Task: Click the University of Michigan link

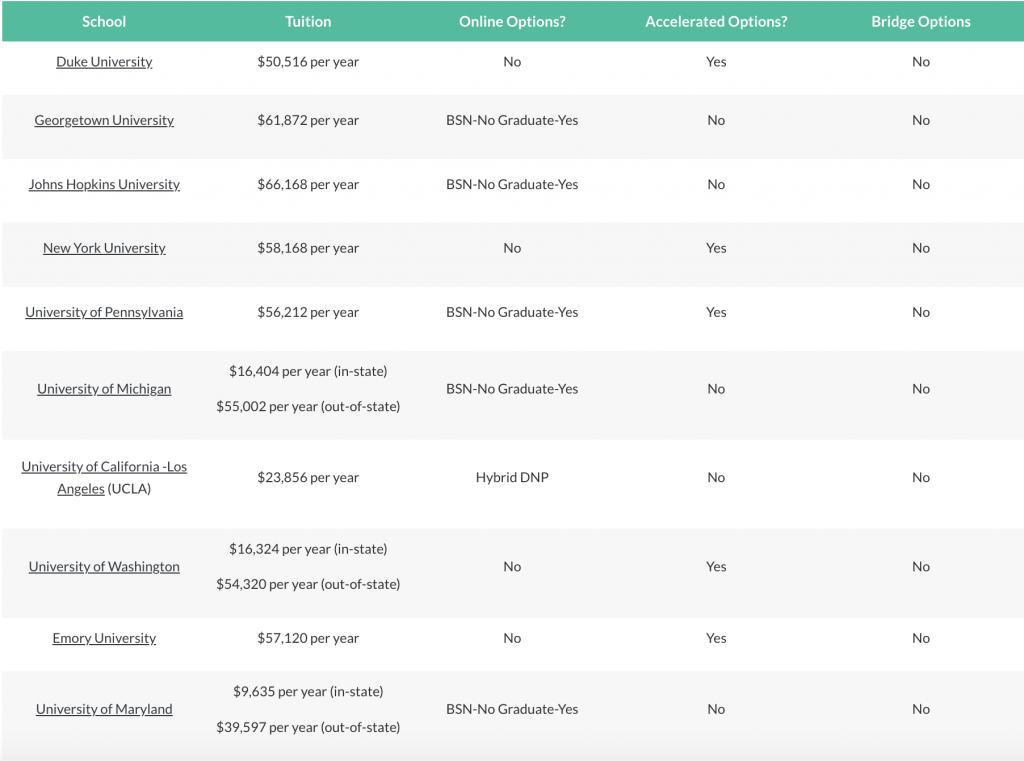Action: point(104,389)
